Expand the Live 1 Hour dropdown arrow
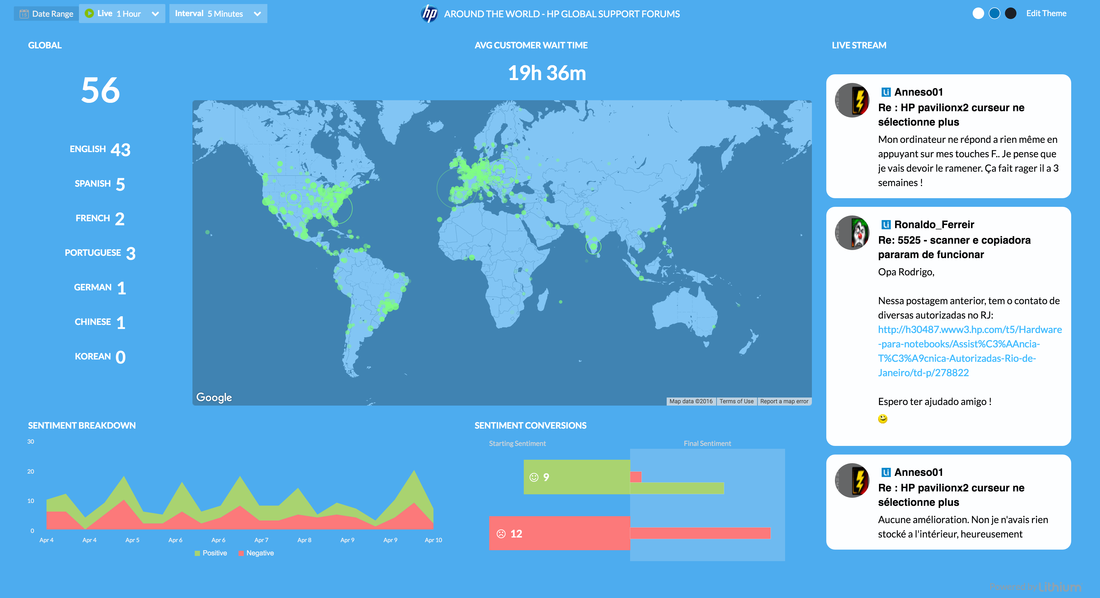Image resolution: width=1100 pixels, height=598 pixels. 156,14
